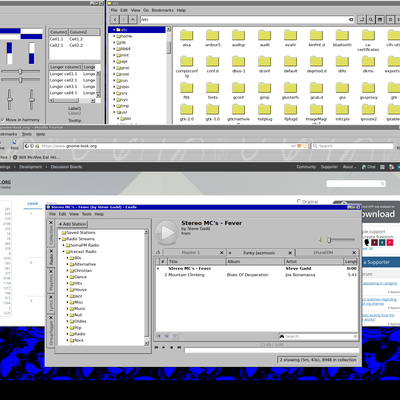Collapse the Icecast Radio node
Screen dimensions: 400x400
point(64,251)
